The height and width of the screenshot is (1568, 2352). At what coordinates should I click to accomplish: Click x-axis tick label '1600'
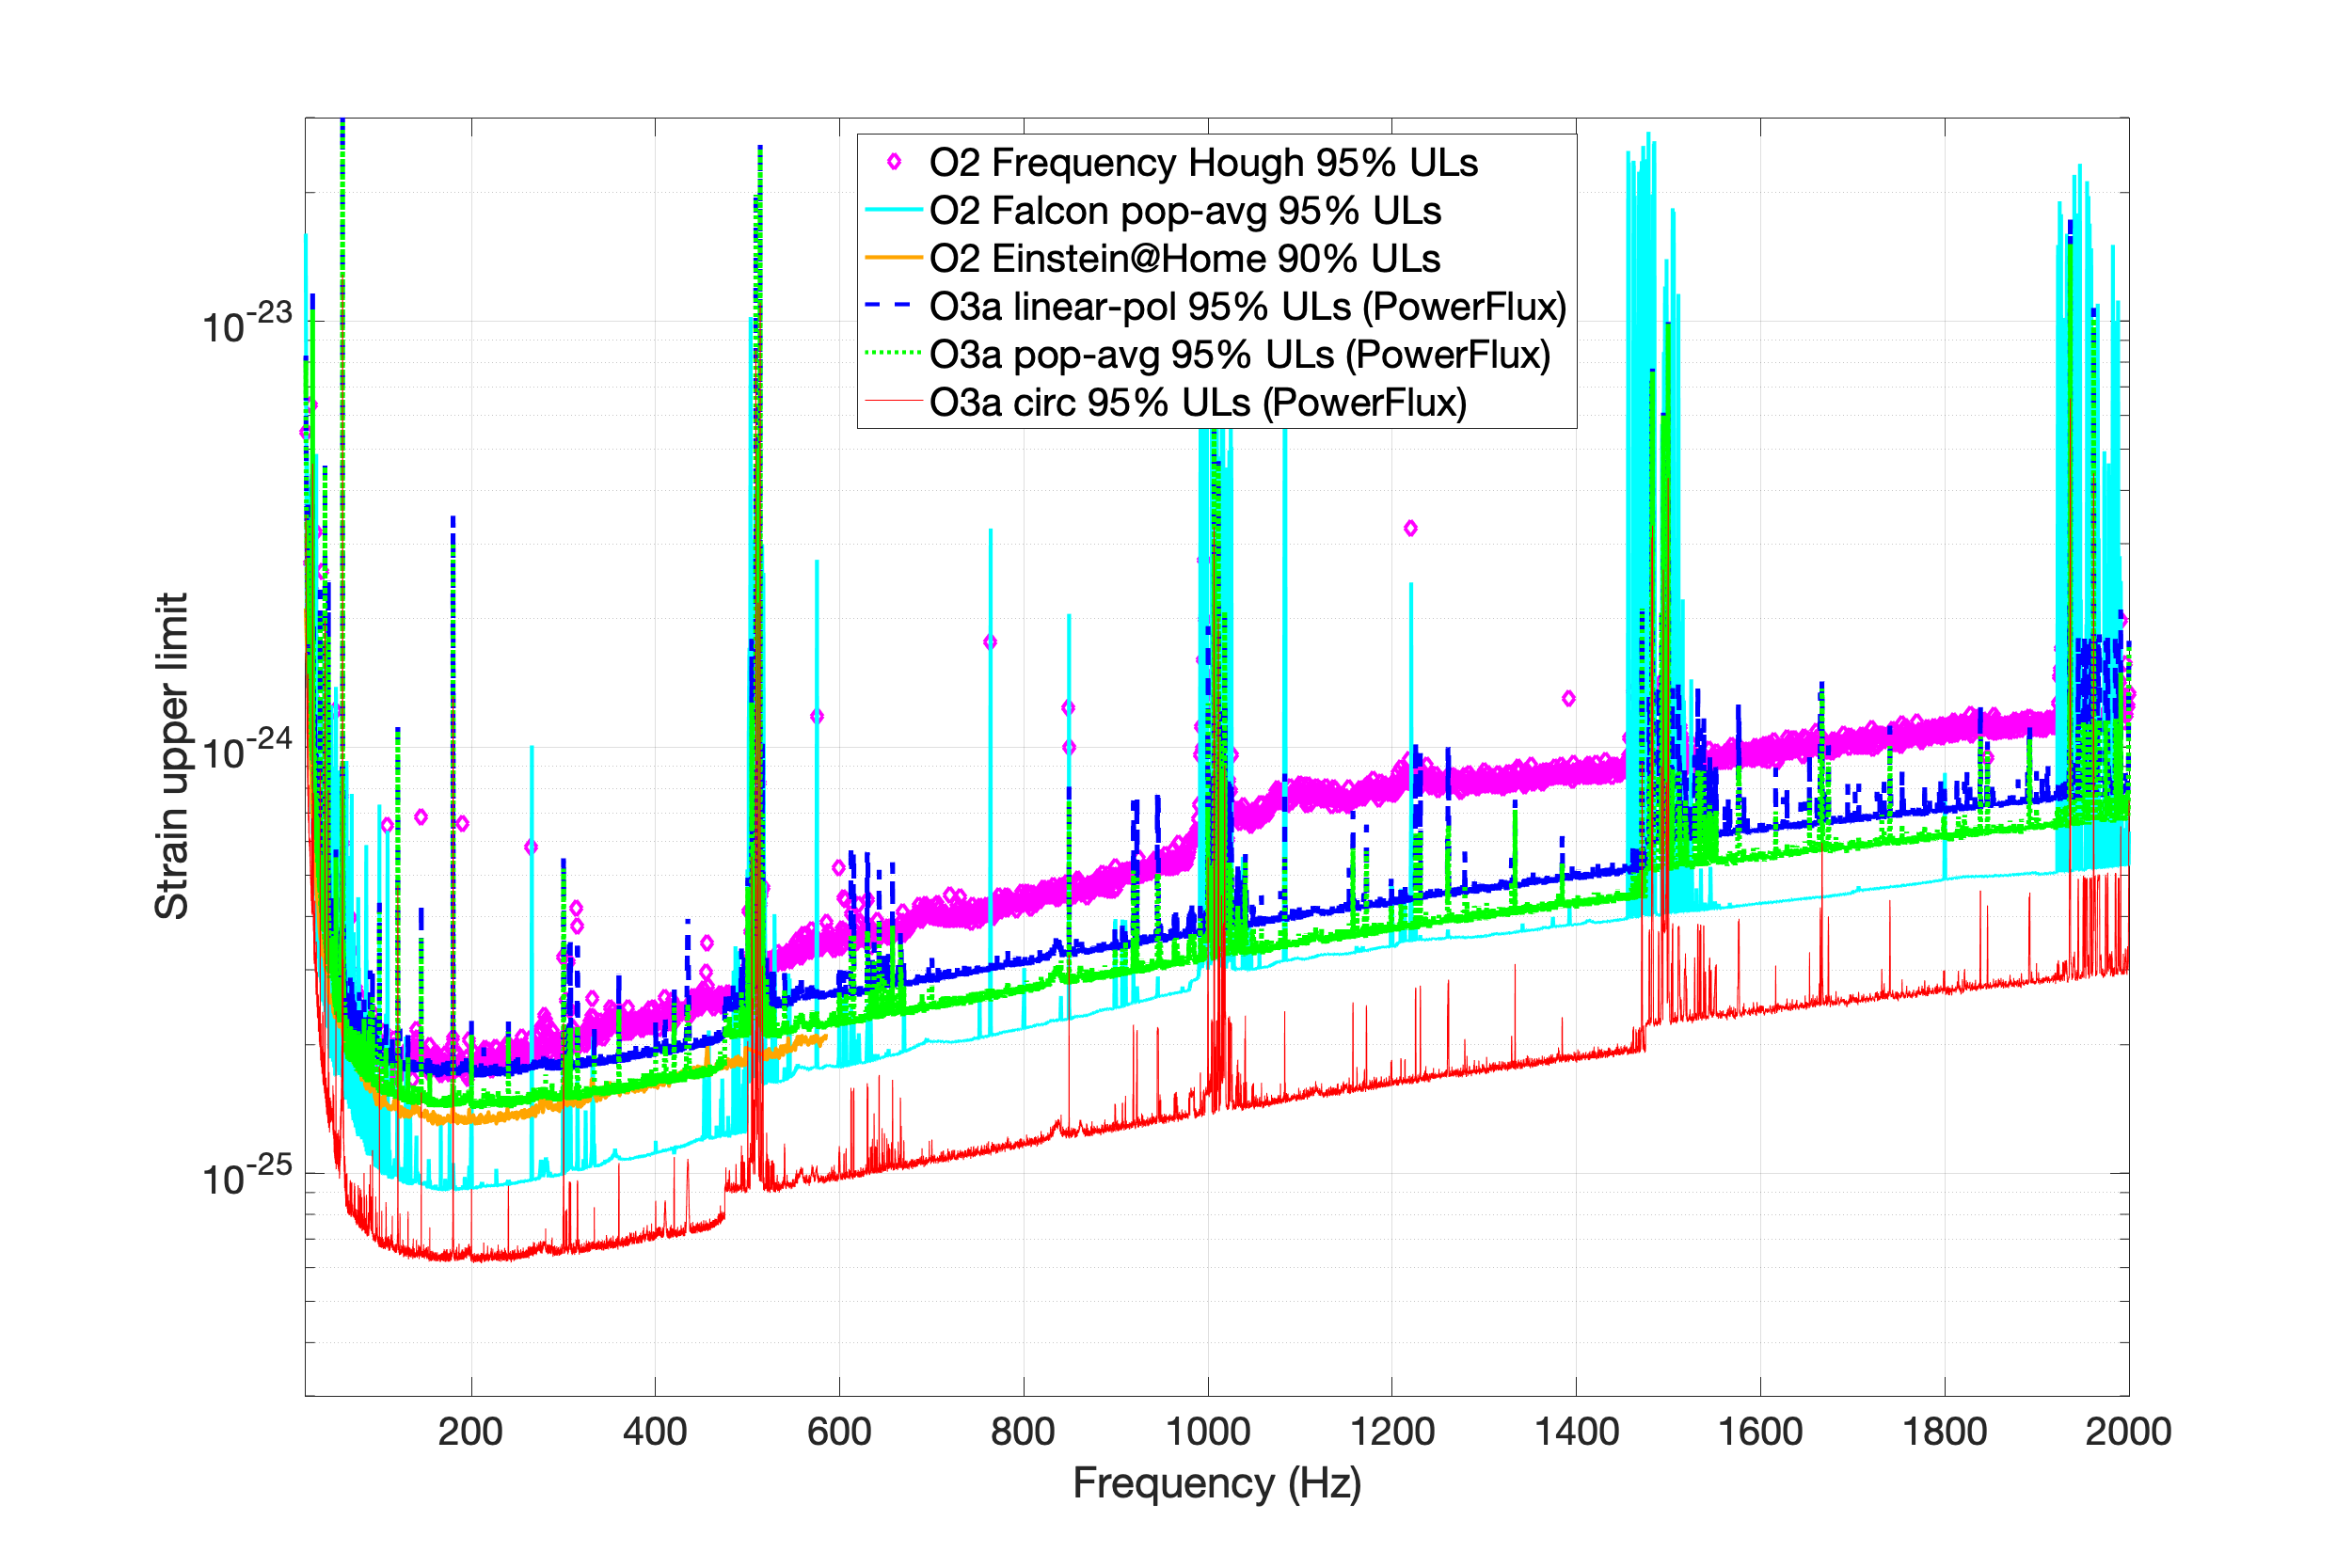[x=1760, y=1432]
